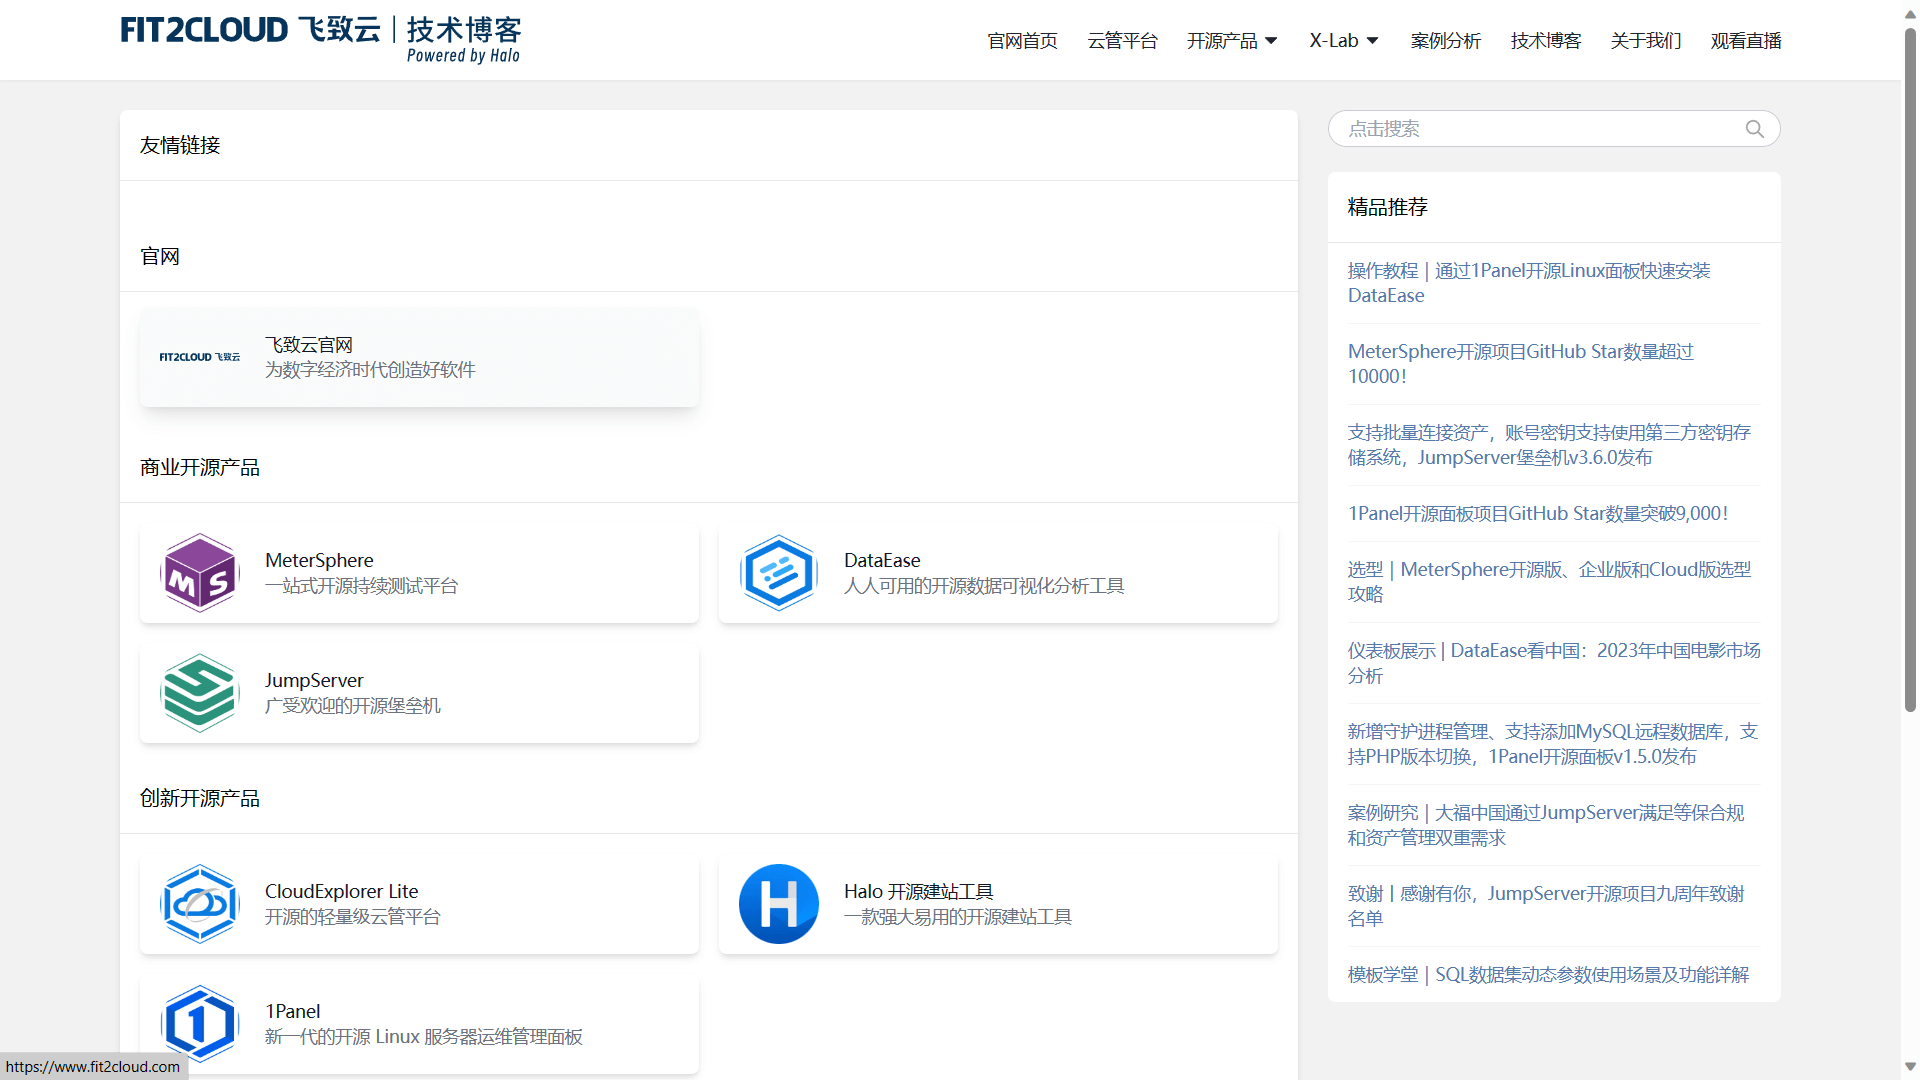The image size is (1920, 1080).
Task: Open 技术博客 navigation item
Action: [1546, 41]
